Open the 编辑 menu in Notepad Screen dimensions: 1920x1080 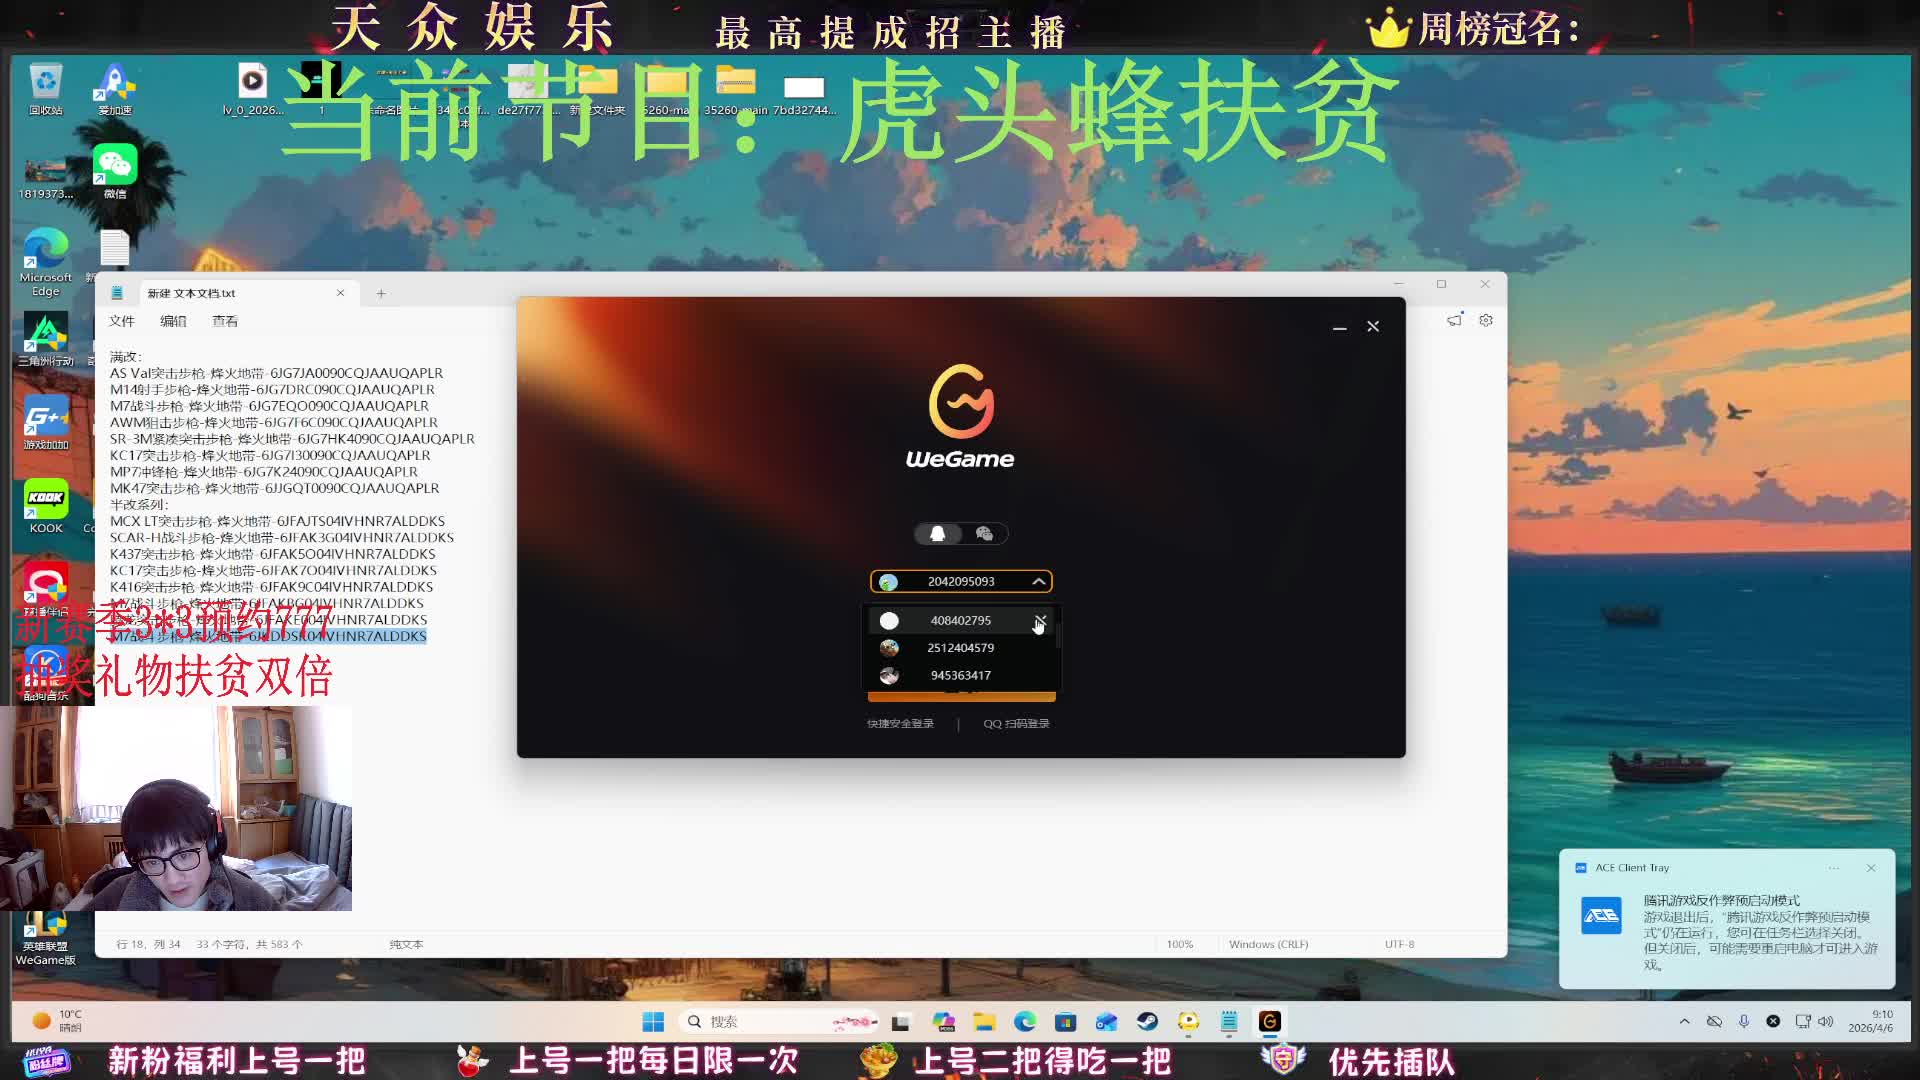pos(173,321)
